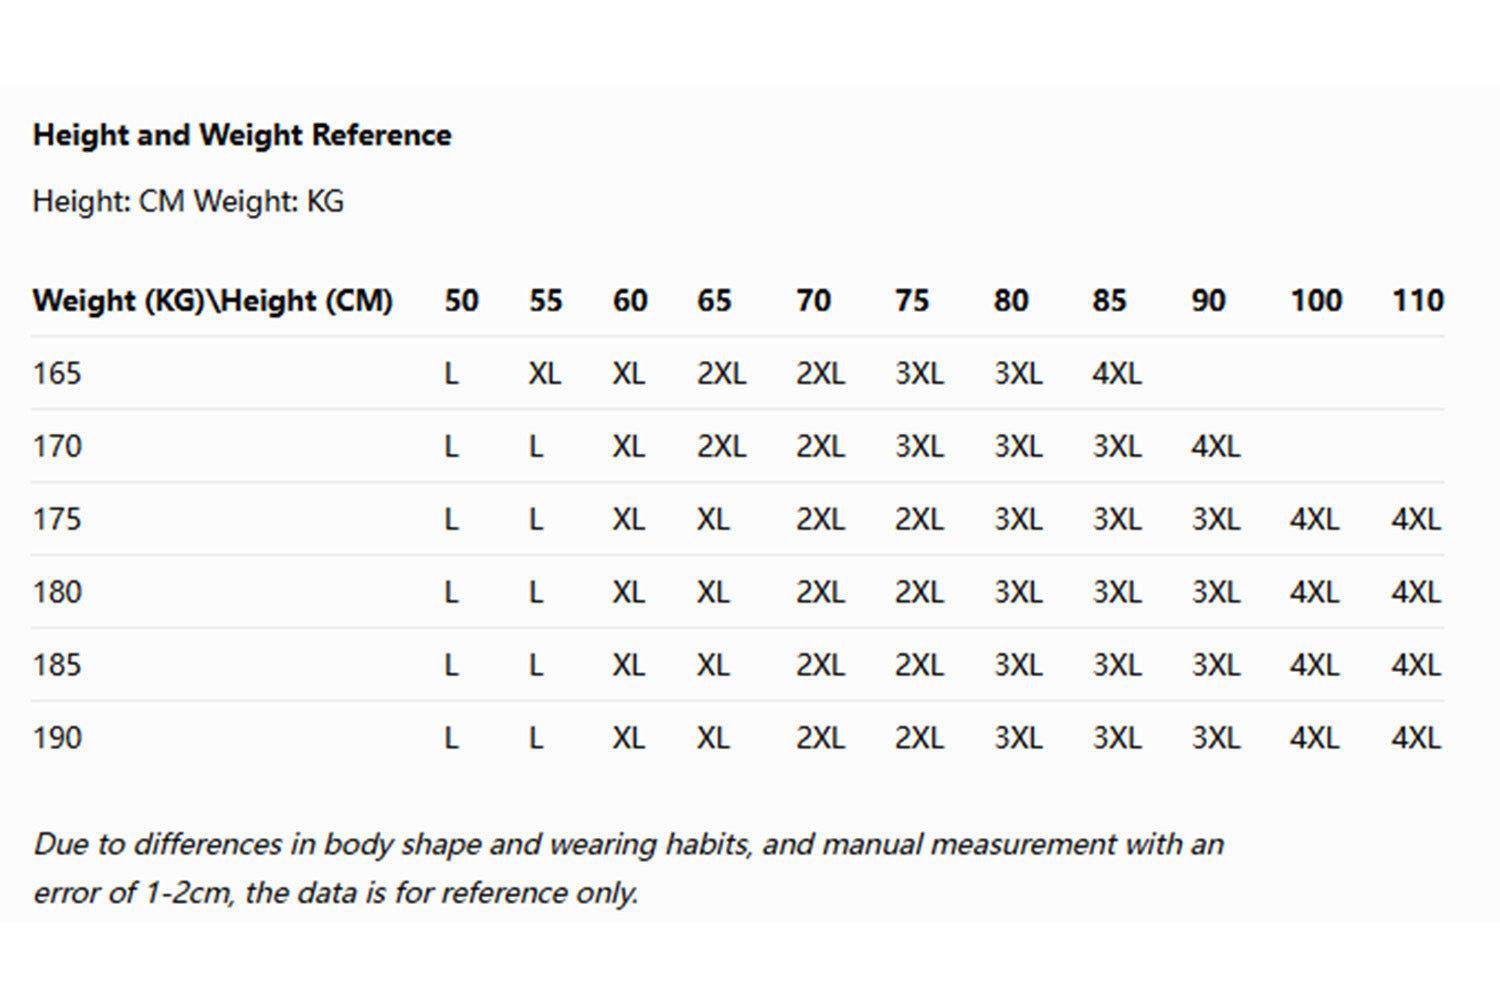Select the XL cell in the 170 row
Viewport: 1500px width, 1004px height.
click(628, 446)
